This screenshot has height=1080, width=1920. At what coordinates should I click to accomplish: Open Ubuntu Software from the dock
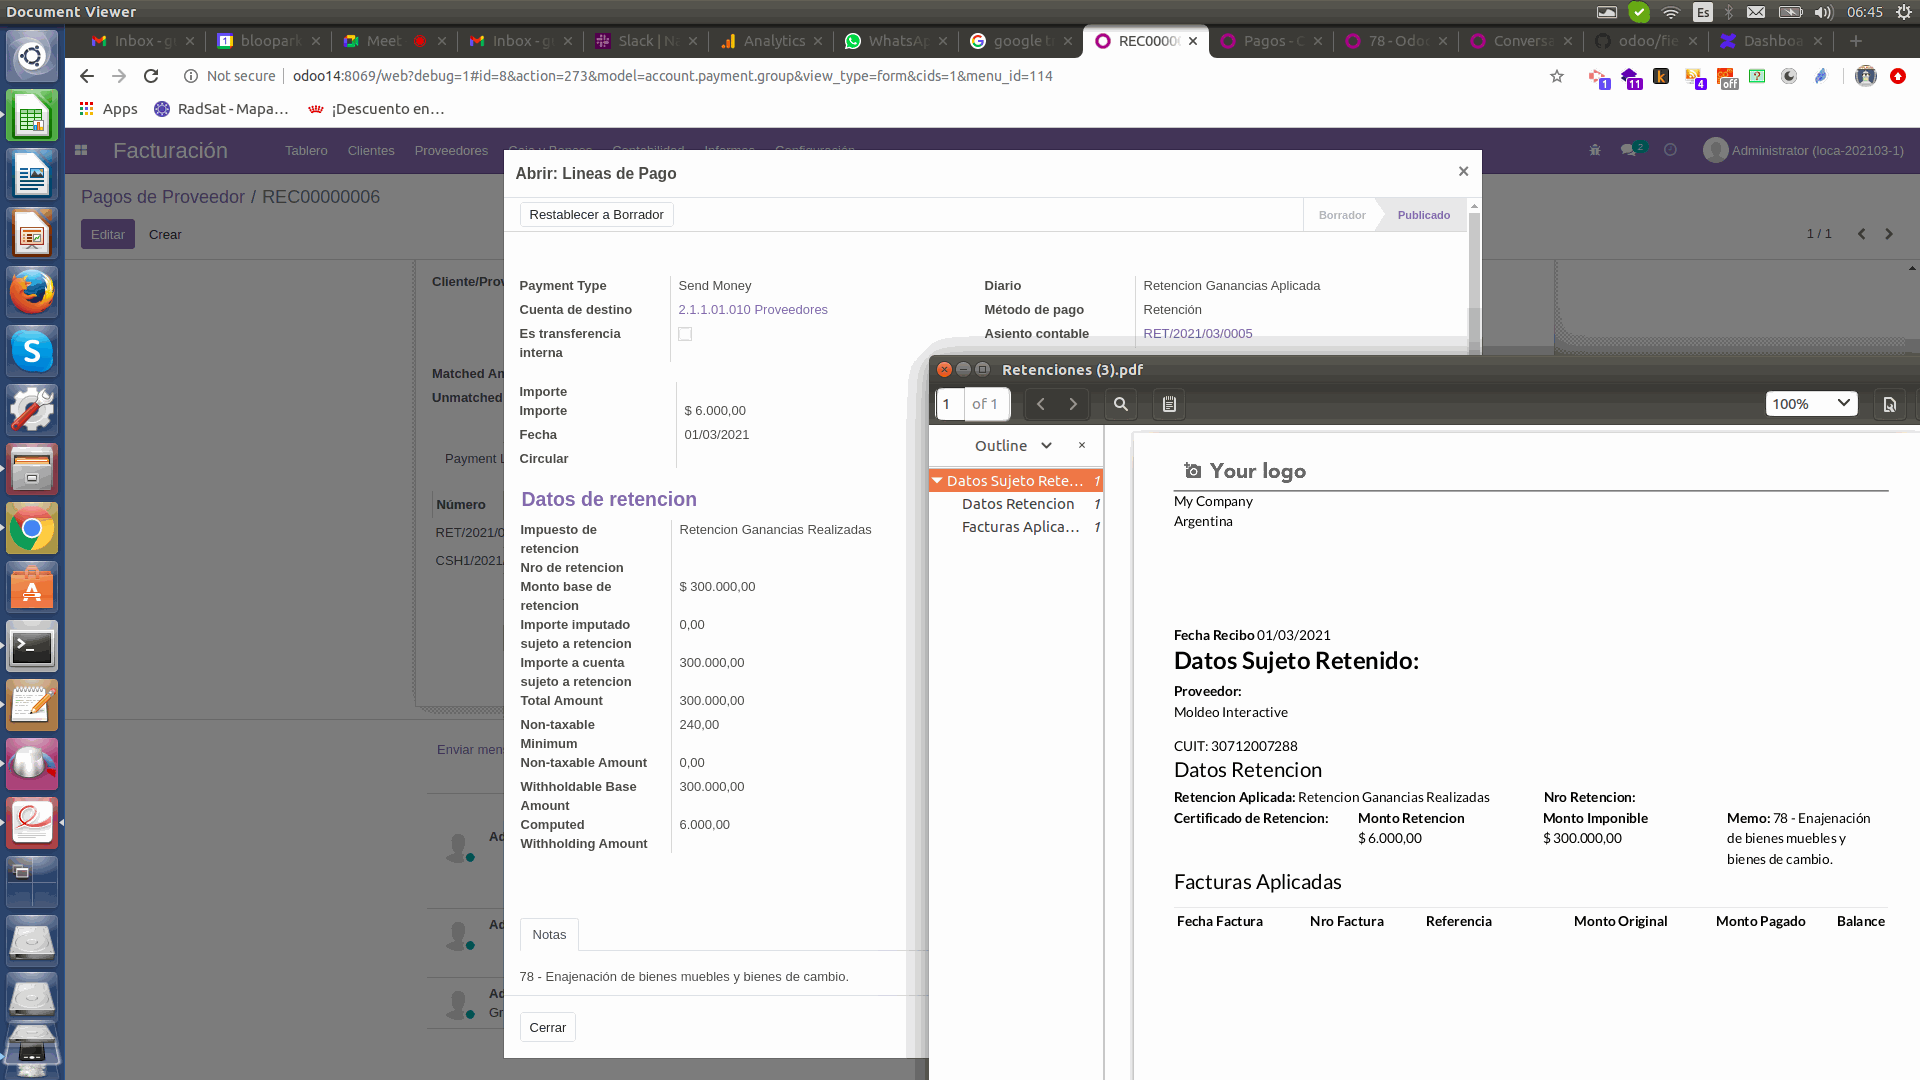32,588
